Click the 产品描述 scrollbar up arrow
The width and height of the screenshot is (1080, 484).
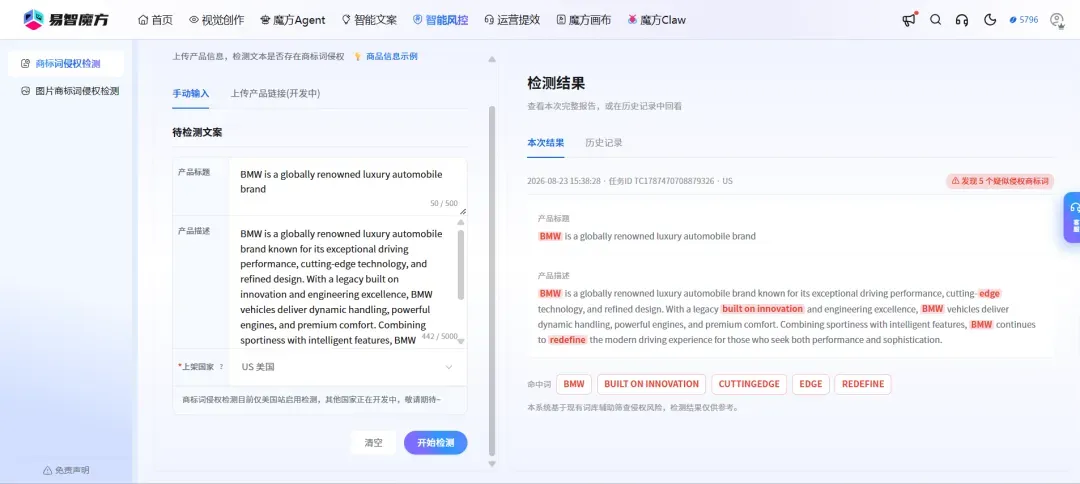click(461, 222)
